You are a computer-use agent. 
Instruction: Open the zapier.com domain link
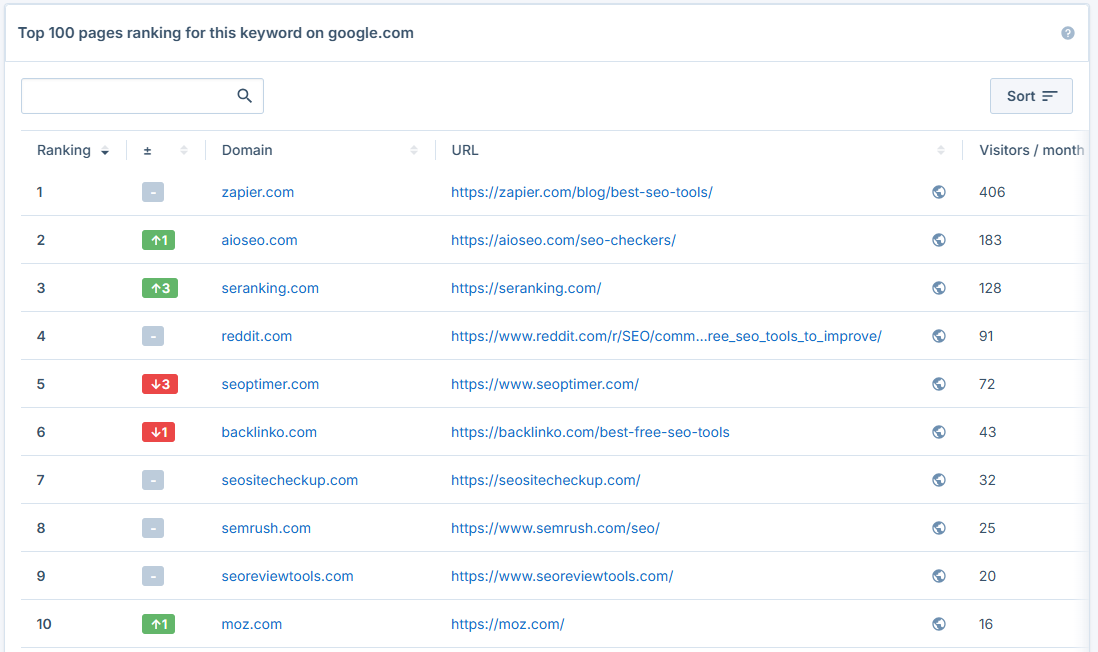click(x=258, y=192)
